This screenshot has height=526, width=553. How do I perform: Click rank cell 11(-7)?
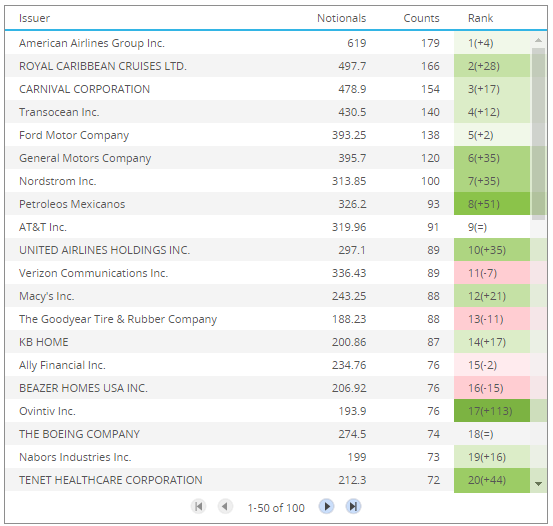pyautogui.click(x=492, y=273)
